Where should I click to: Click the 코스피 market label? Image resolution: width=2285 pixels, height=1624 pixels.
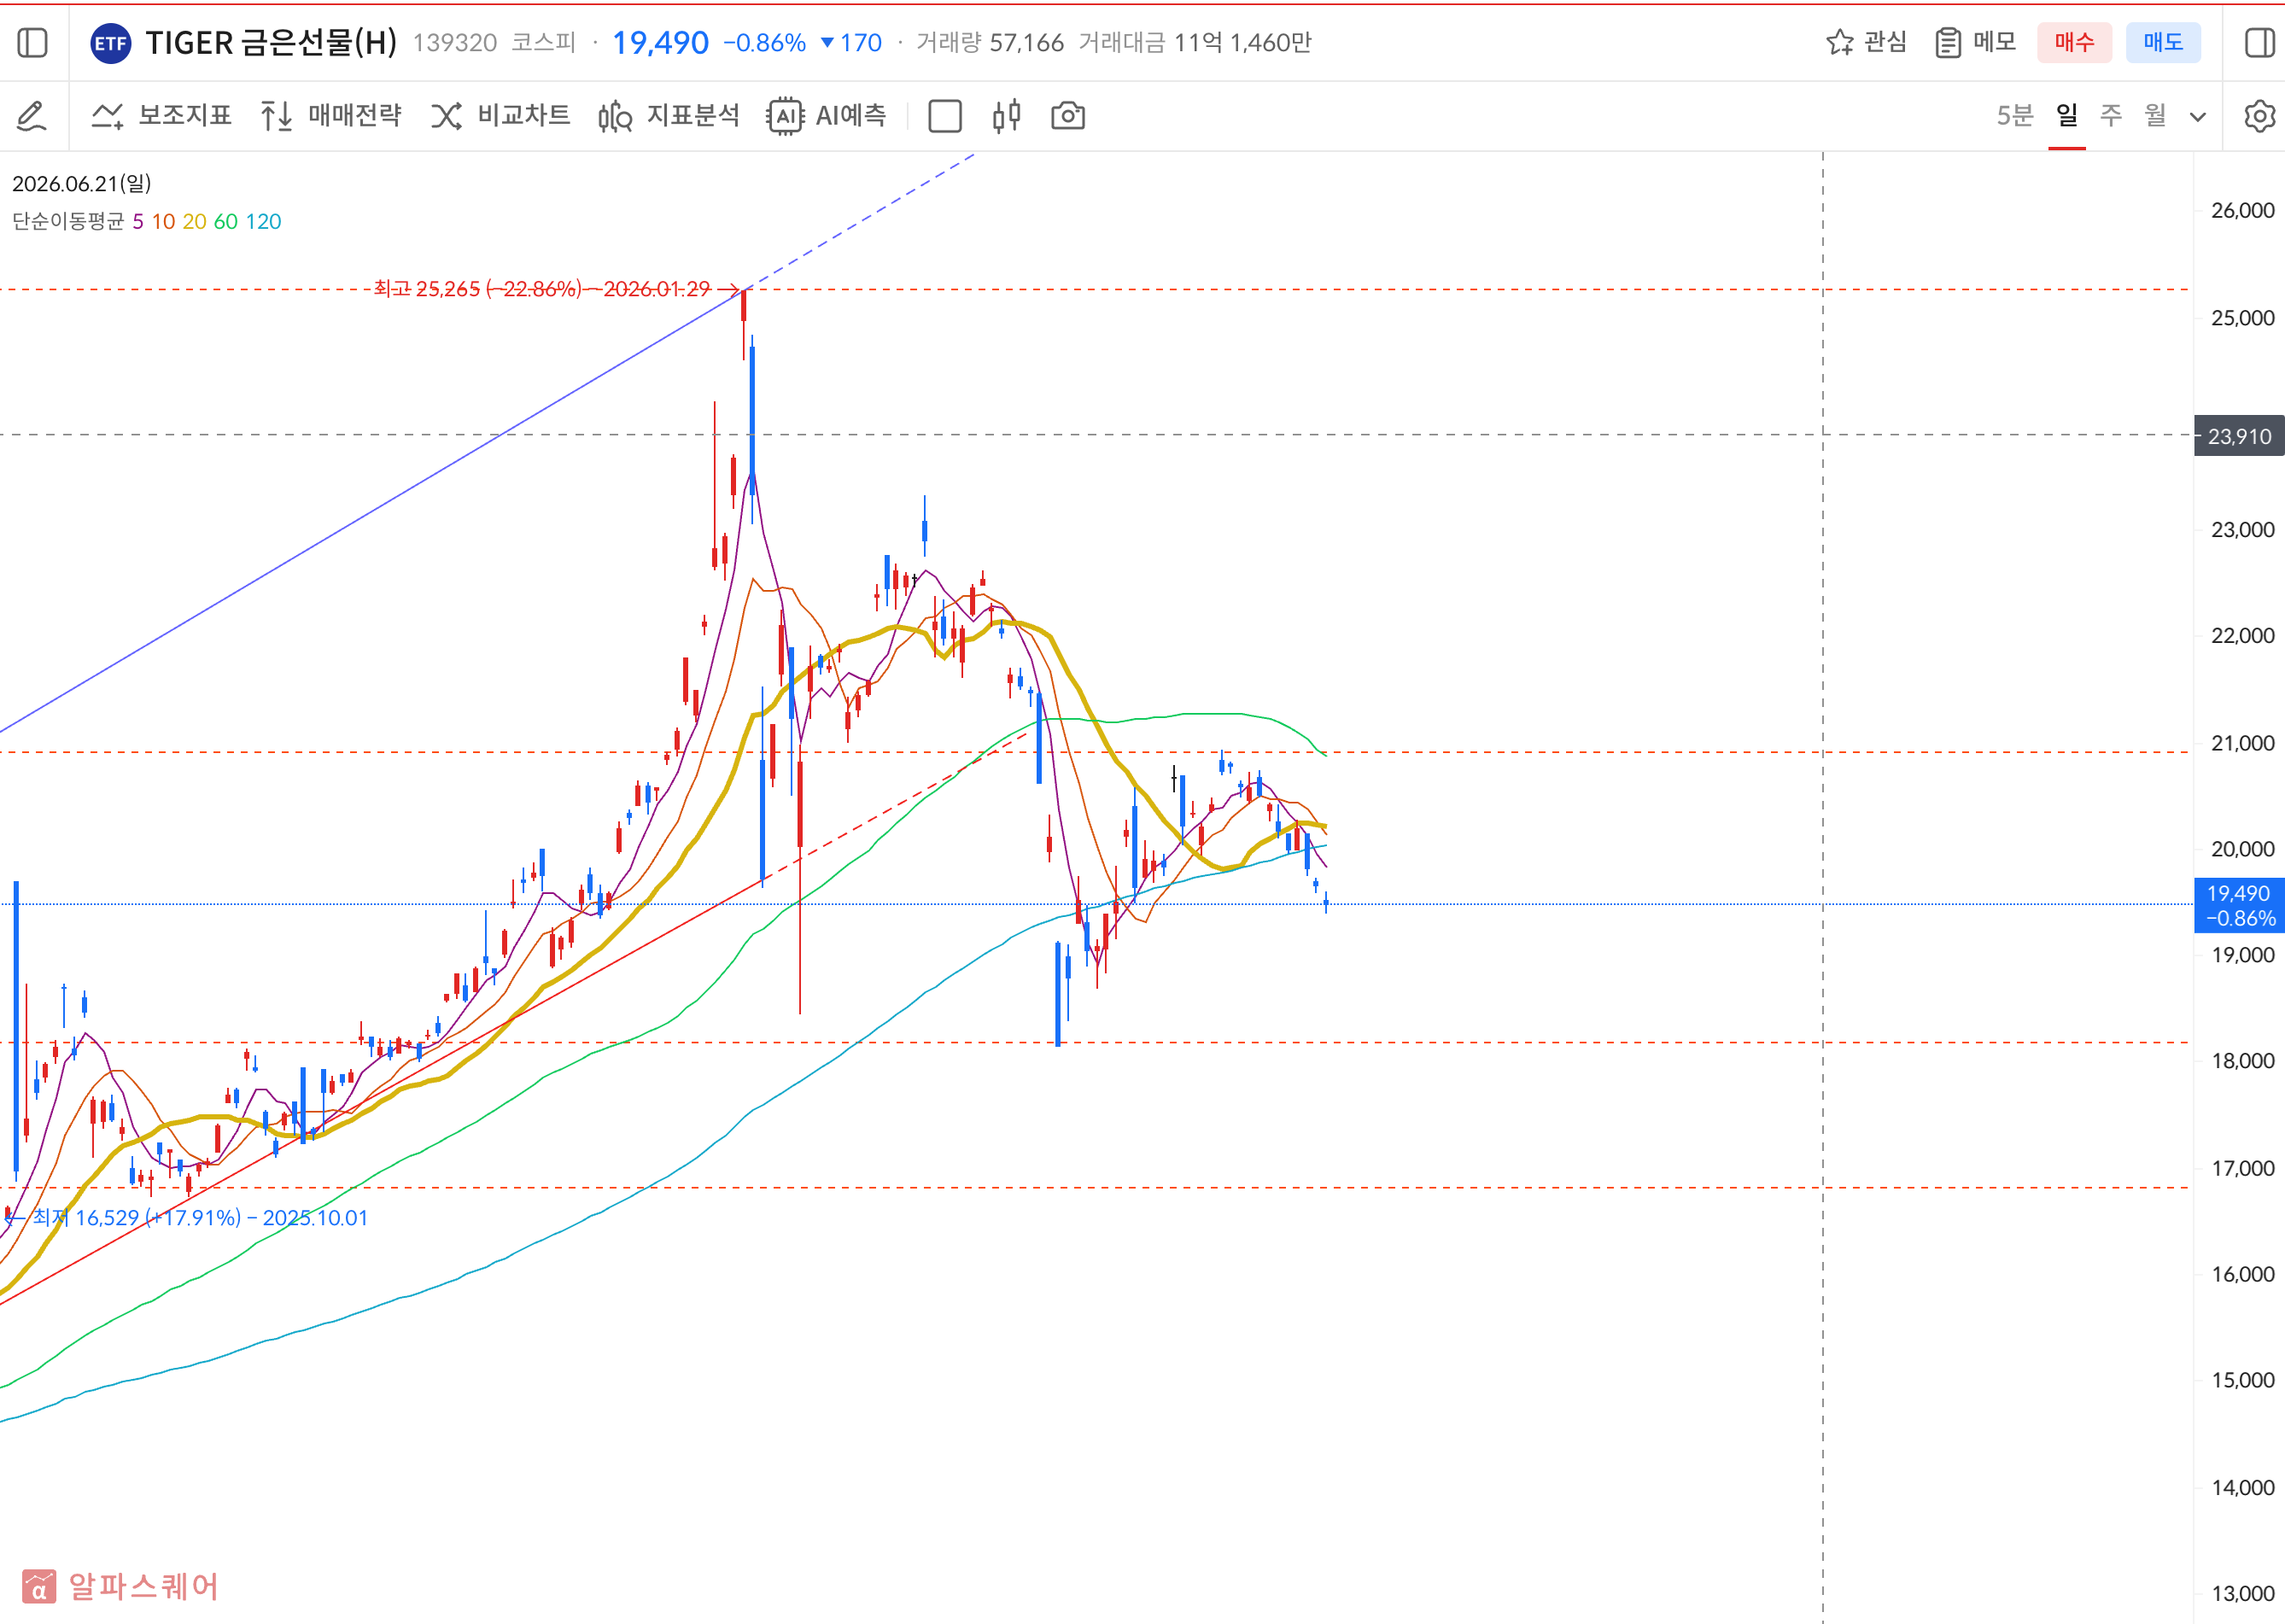click(544, 43)
